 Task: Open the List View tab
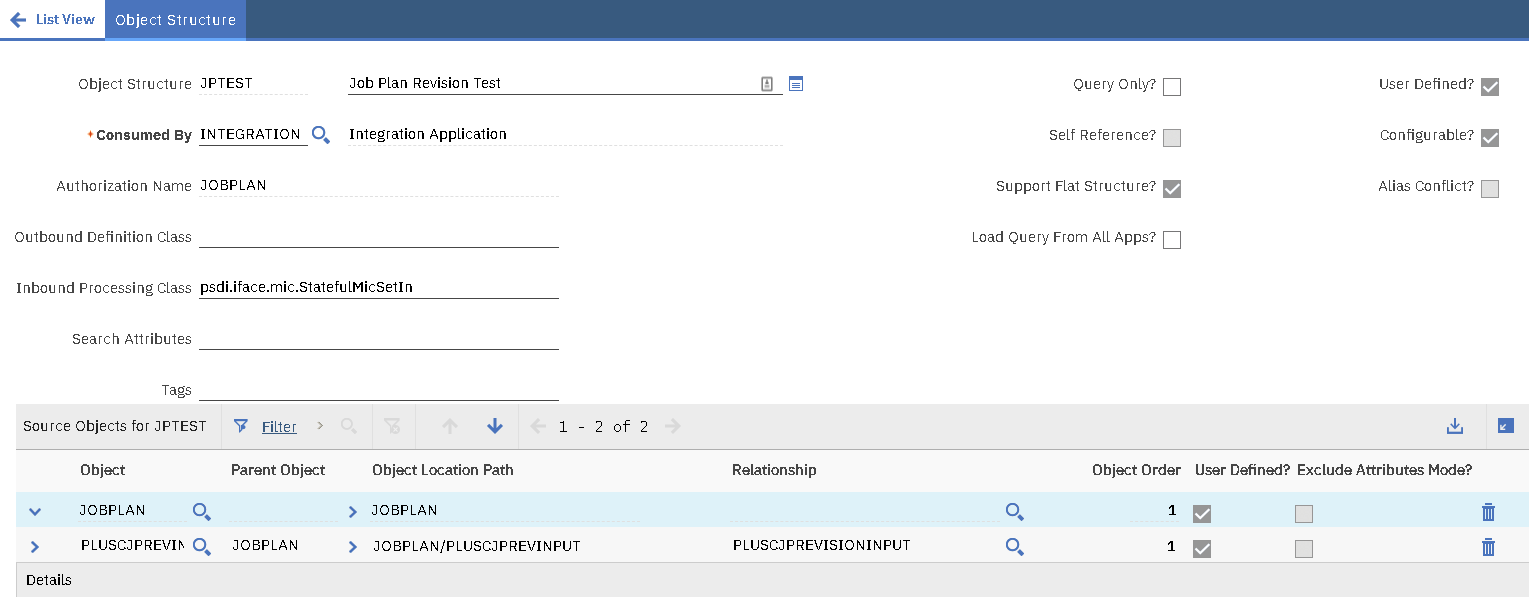52,19
